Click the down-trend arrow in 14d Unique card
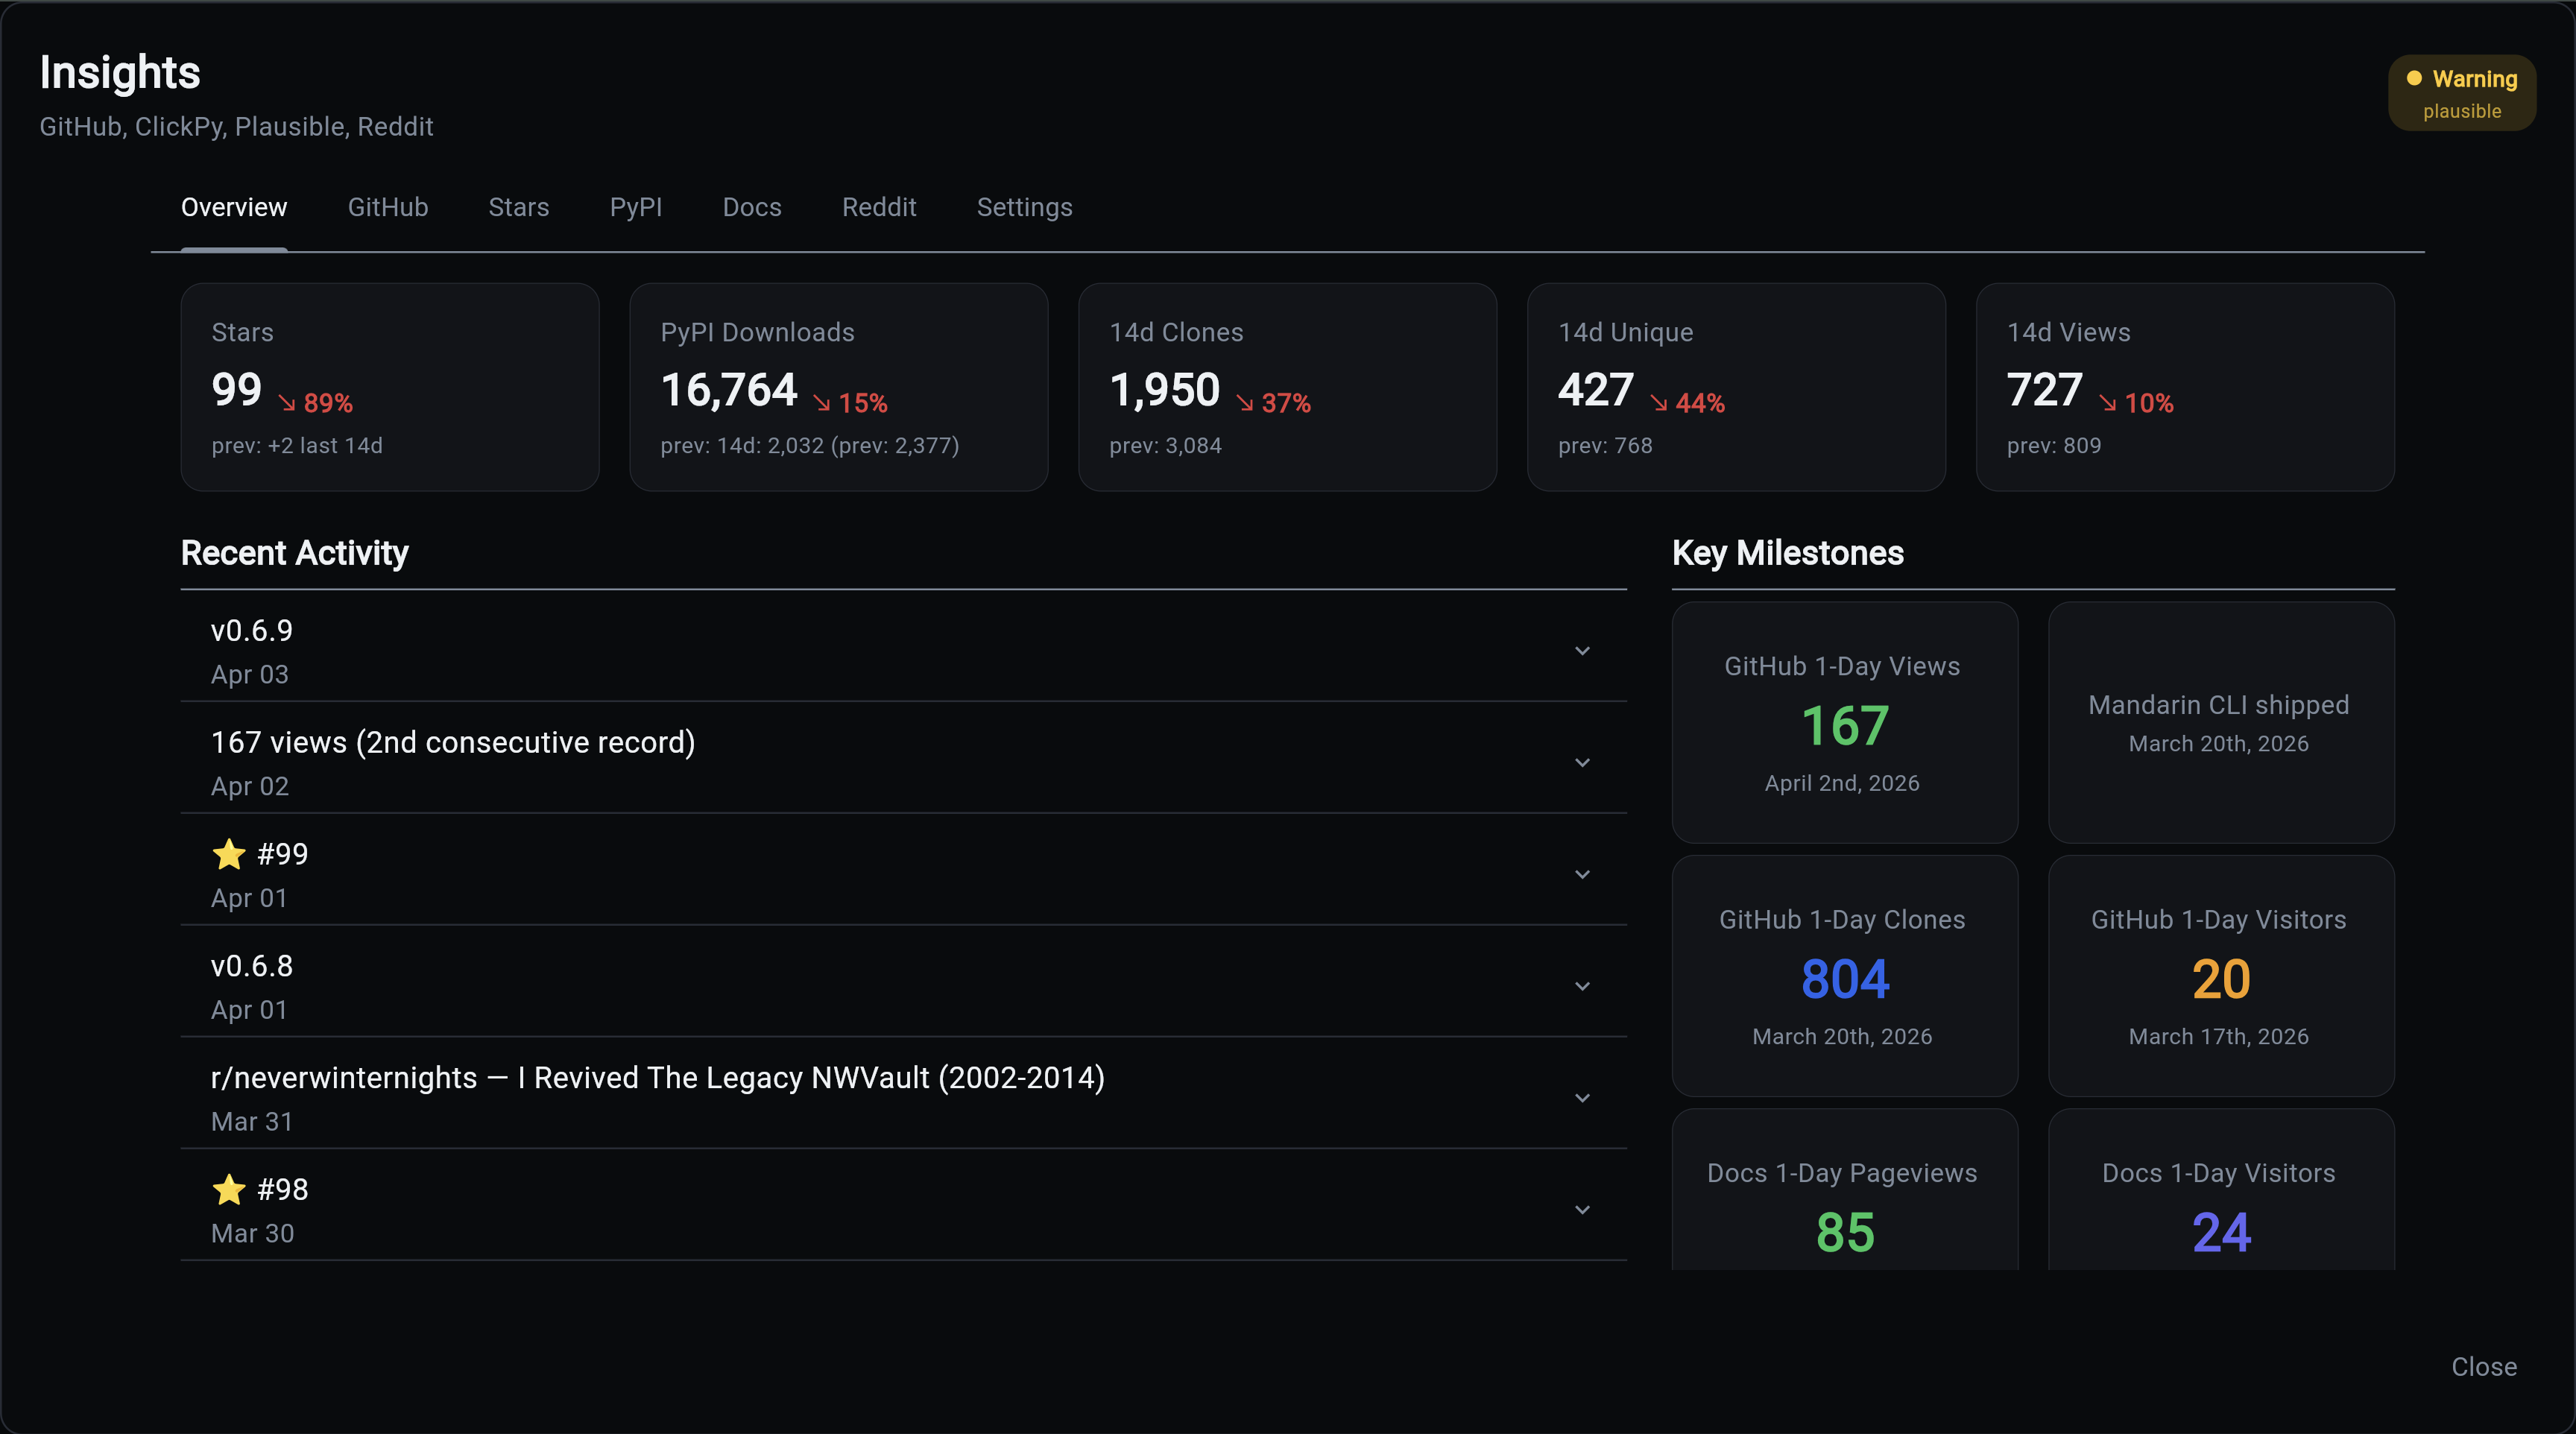The height and width of the screenshot is (1434, 2576). (x=1659, y=403)
